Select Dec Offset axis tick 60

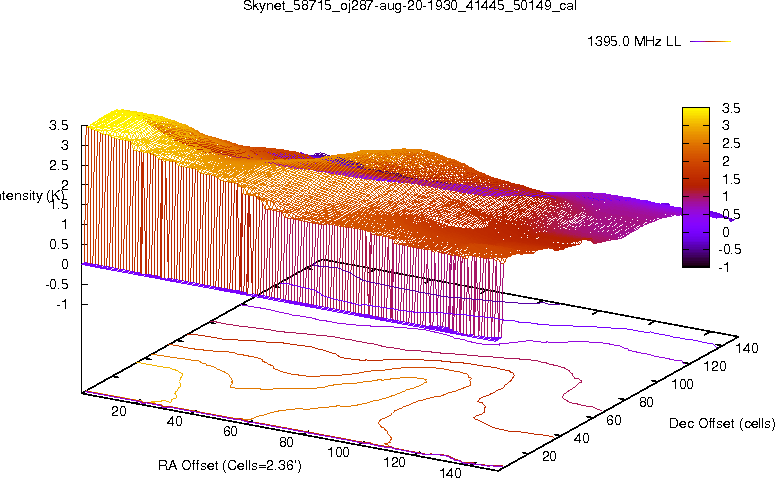tap(614, 420)
